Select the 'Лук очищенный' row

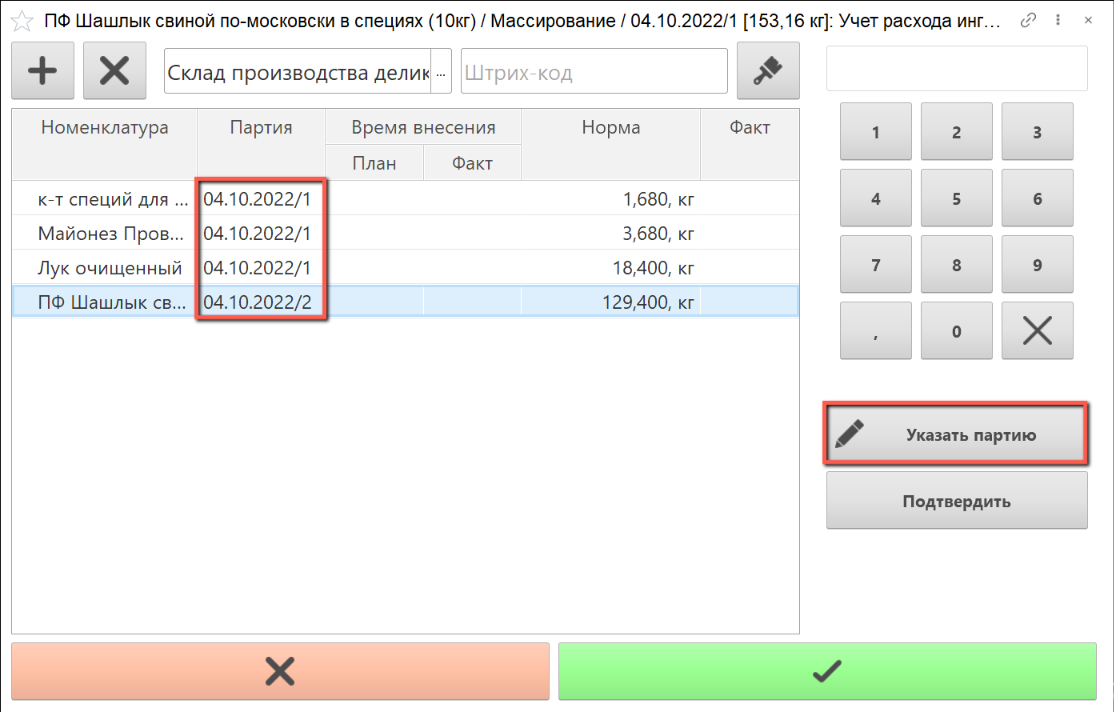[110, 268]
